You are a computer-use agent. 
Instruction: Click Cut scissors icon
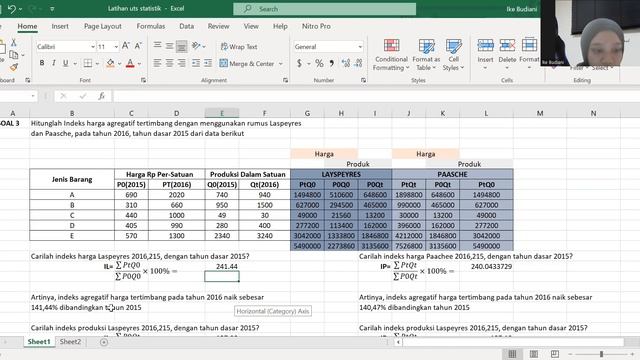click(13, 42)
